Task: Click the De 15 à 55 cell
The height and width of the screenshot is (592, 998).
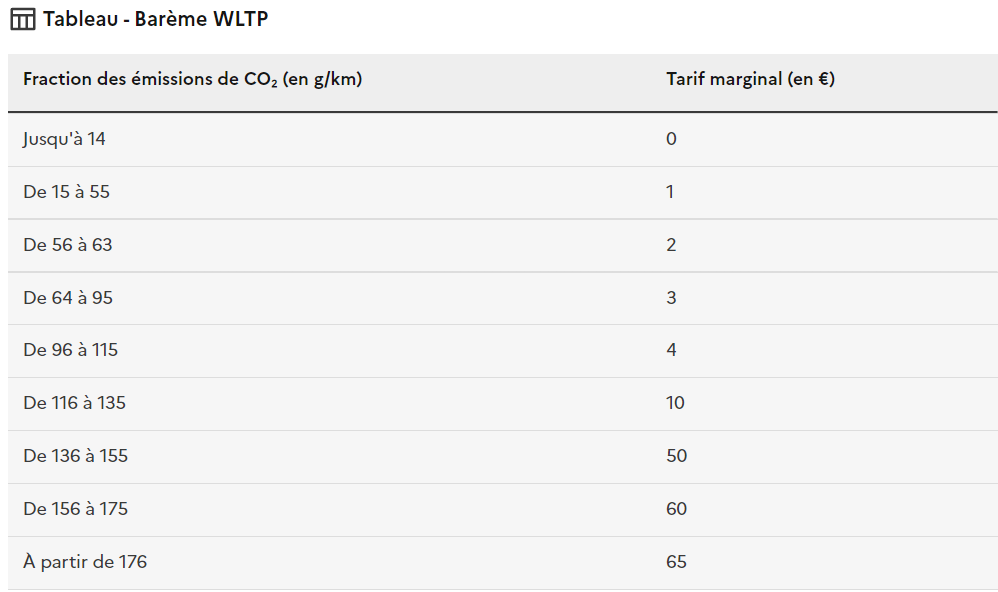Action: coord(66,192)
